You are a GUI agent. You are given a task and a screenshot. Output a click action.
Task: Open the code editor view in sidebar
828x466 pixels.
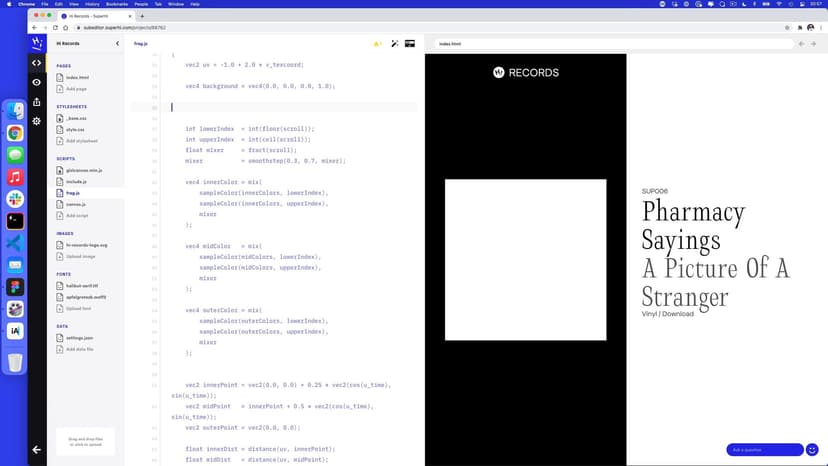[x=37, y=63]
